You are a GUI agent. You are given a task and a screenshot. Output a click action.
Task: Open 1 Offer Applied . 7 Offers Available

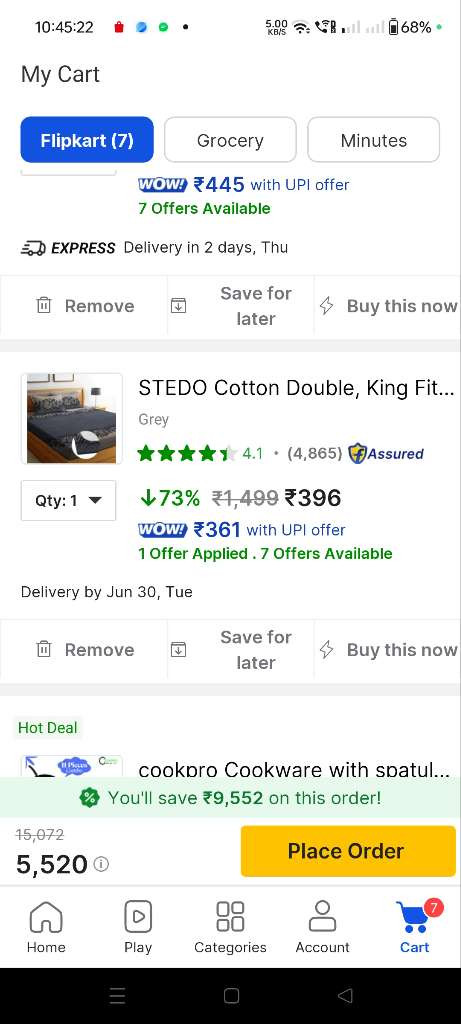(265, 553)
